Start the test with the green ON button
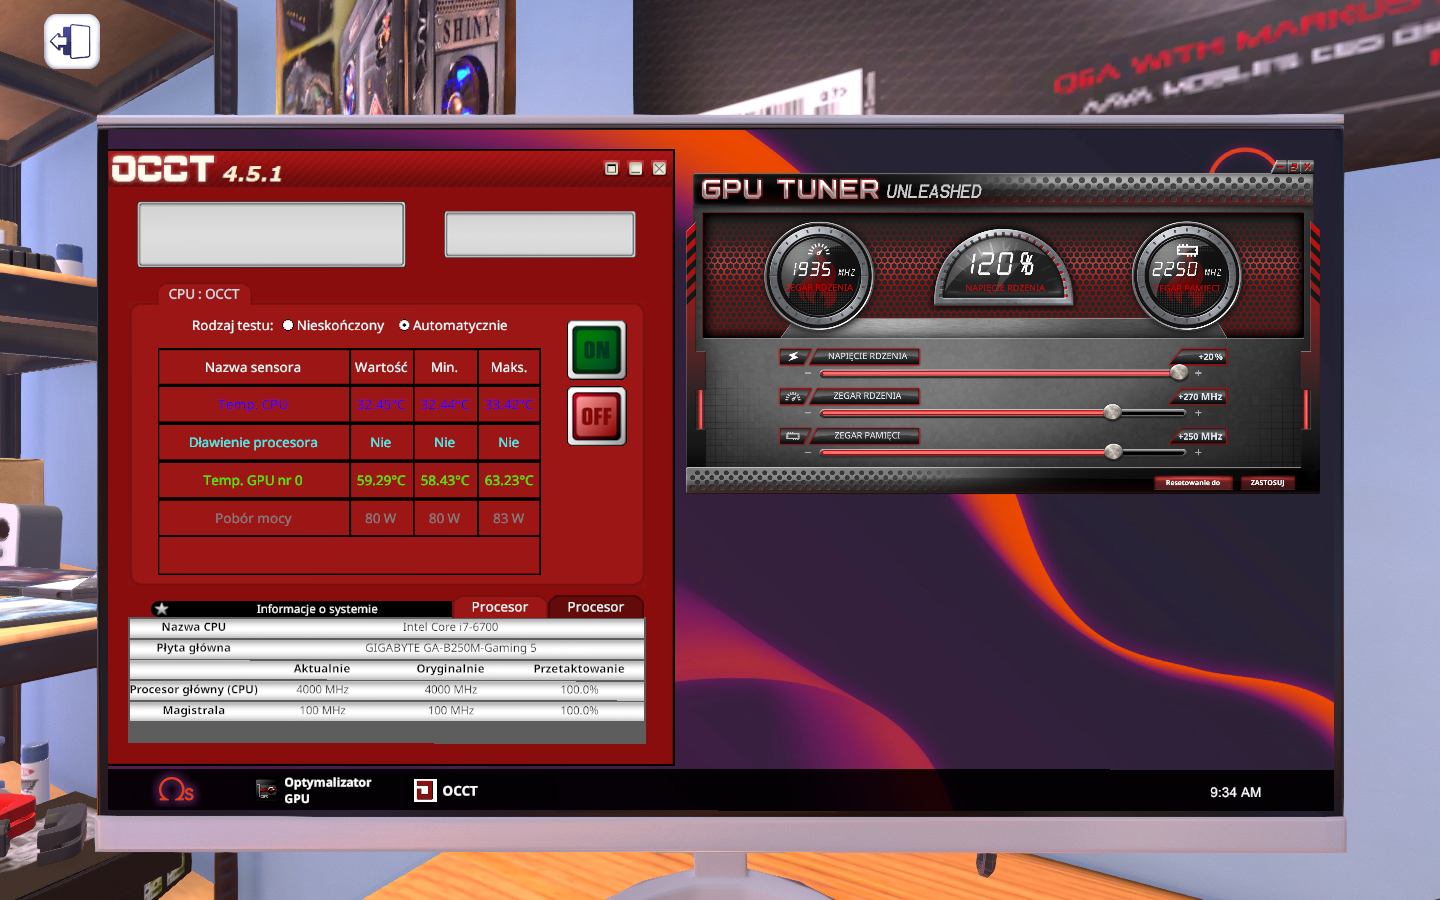 pos(597,350)
